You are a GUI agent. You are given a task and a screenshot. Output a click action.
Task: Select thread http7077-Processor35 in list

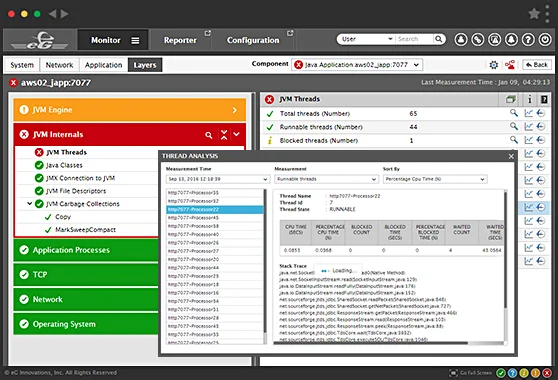coord(215,193)
